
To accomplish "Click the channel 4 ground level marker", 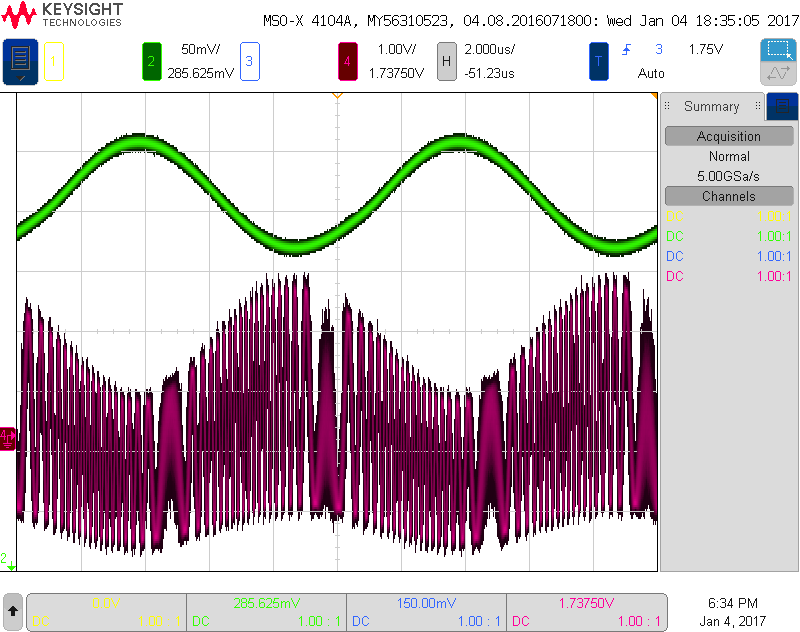I will [x=8, y=439].
